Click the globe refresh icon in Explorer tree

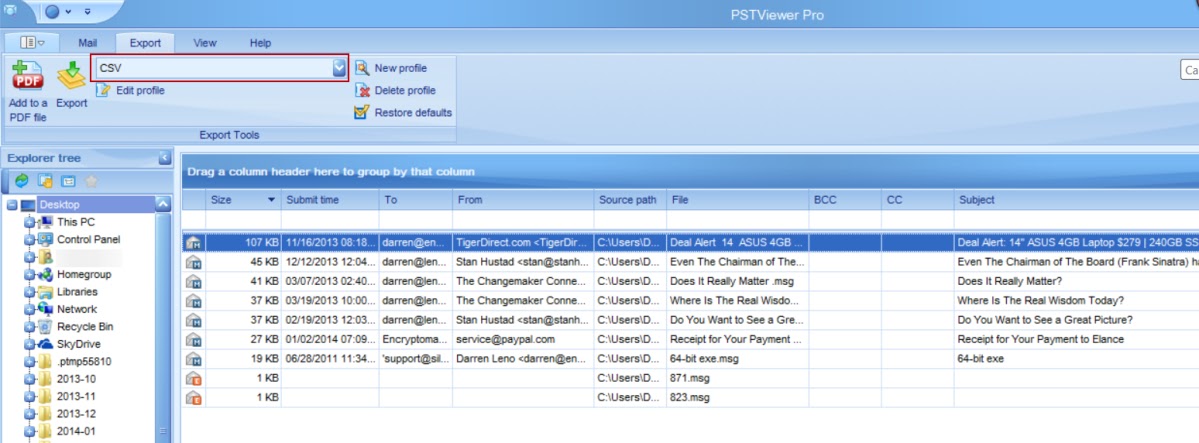click(21, 181)
